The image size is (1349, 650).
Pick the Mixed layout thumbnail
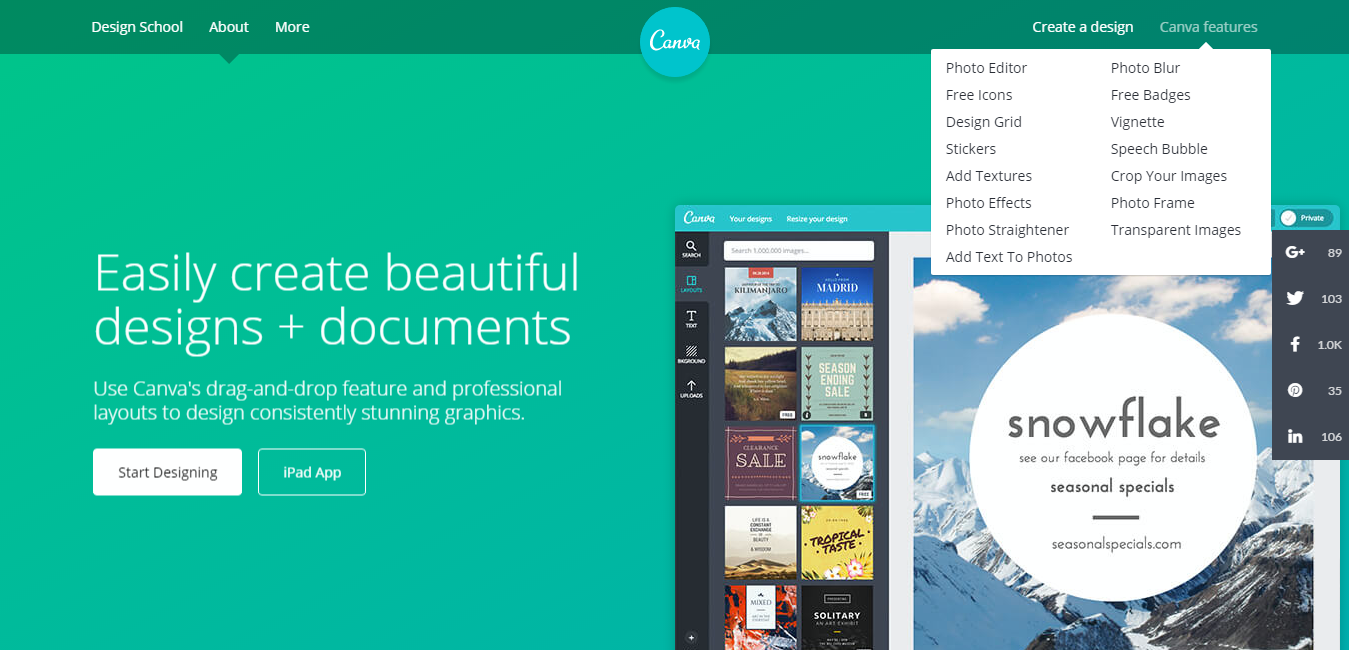point(761,618)
